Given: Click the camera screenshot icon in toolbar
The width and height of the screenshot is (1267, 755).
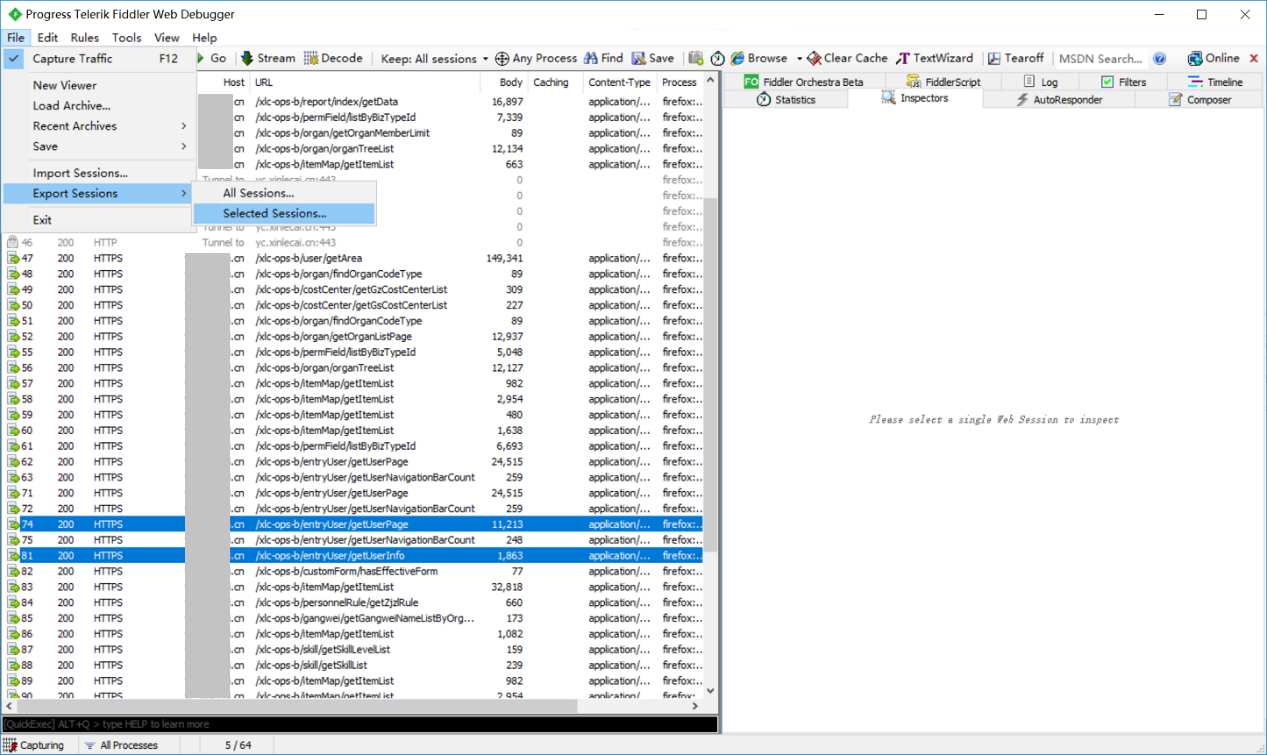Looking at the screenshot, I should click(x=696, y=59).
